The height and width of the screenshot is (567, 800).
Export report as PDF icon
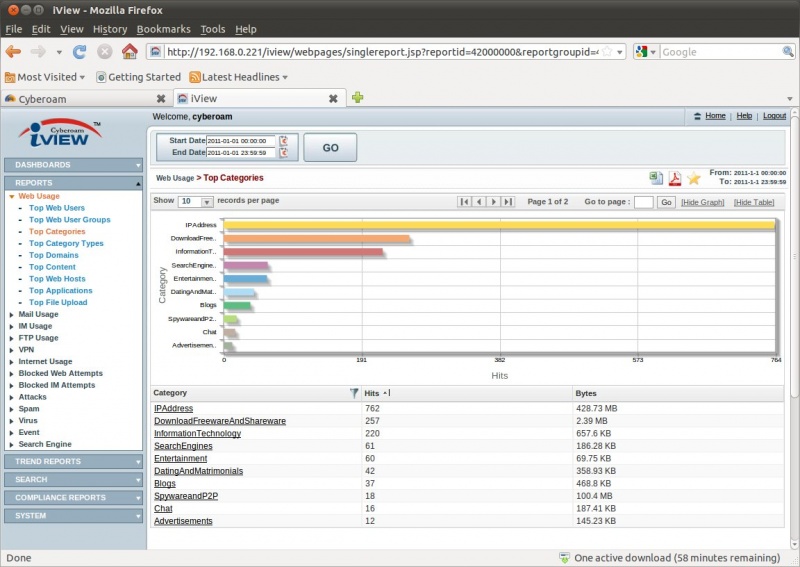click(675, 178)
